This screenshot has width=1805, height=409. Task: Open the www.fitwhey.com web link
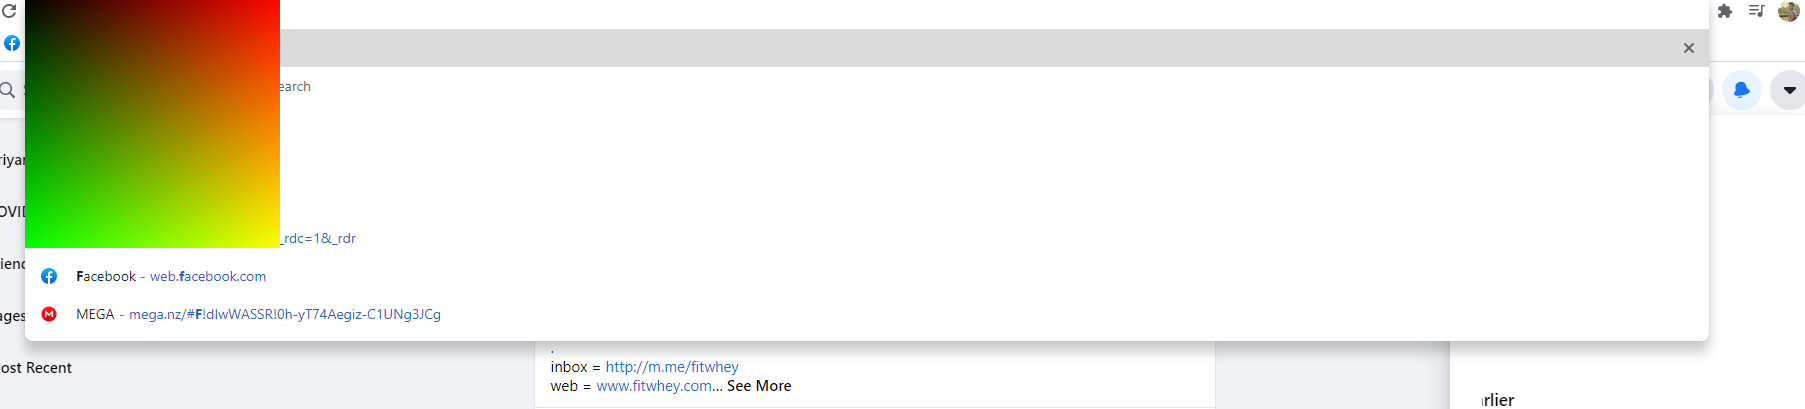click(654, 386)
